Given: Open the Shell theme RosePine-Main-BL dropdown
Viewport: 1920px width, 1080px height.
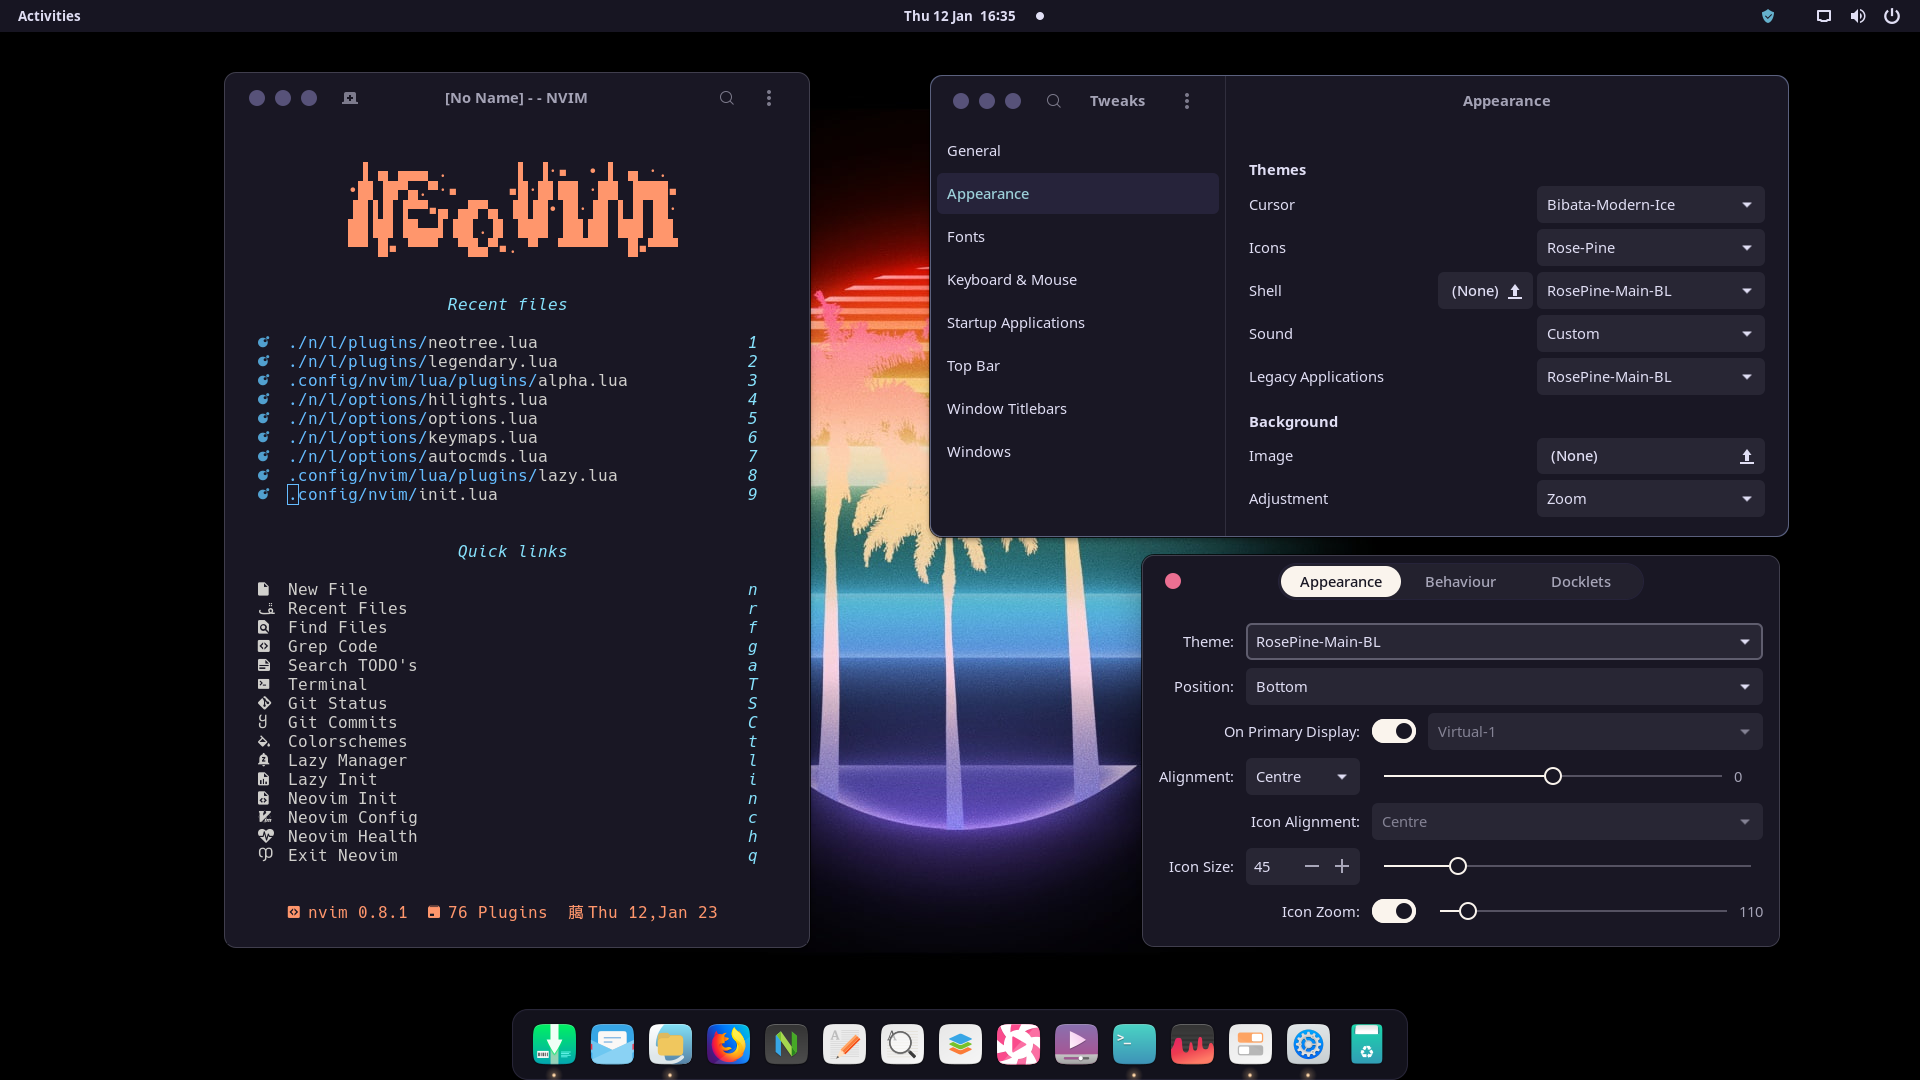Looking at the screenshot, I should coord(1650,291).
